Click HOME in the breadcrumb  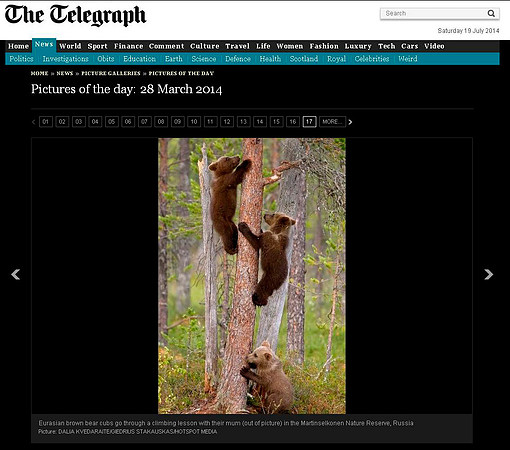coord(39,73)
